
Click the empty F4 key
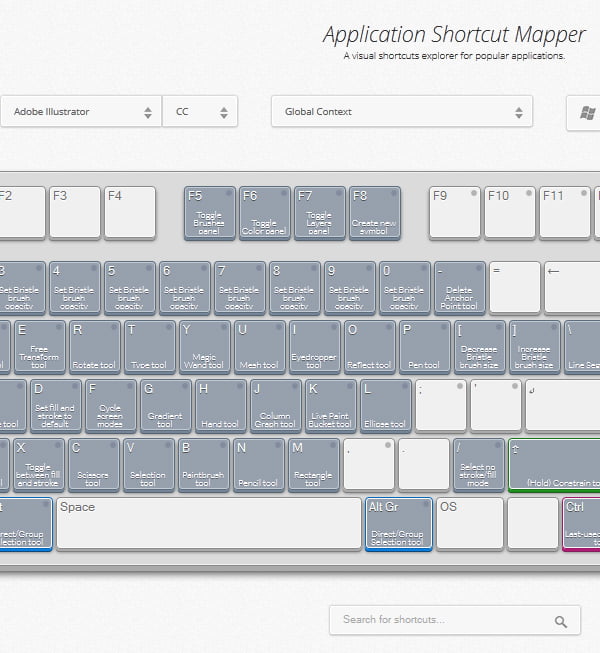[130, 212]
